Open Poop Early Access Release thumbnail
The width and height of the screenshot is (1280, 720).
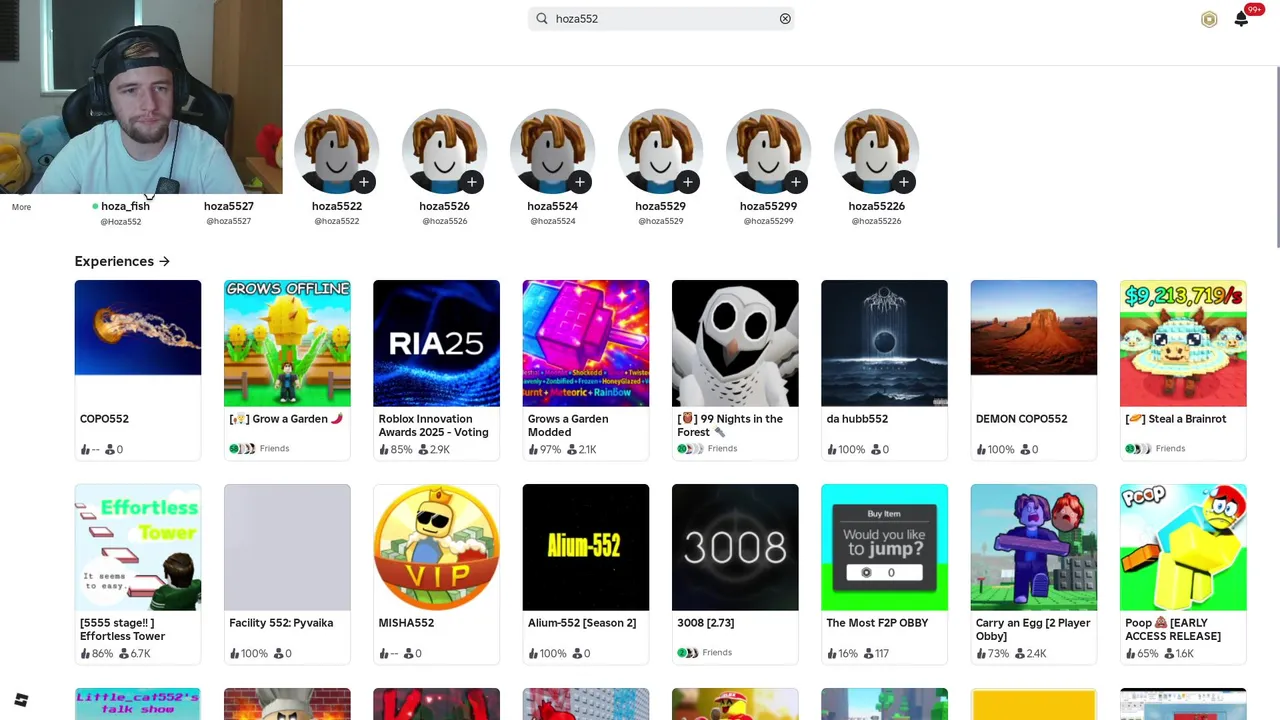pyautogui.click(x=1183, y=547)
